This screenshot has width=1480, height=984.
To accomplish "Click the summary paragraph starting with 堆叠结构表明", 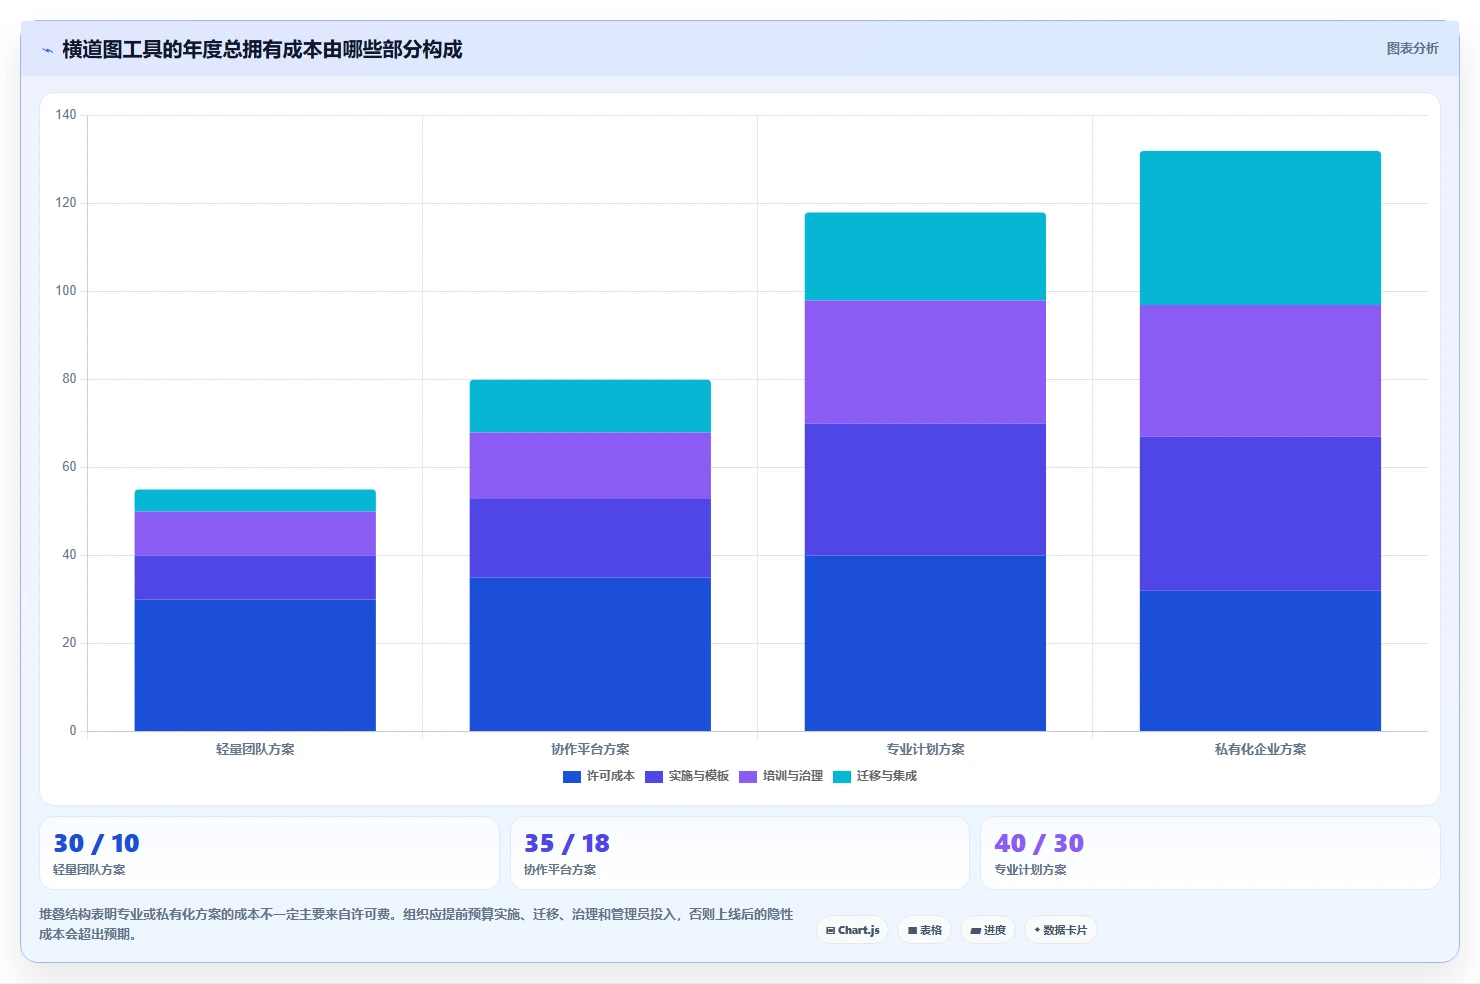I will click(x=416, y=924).
